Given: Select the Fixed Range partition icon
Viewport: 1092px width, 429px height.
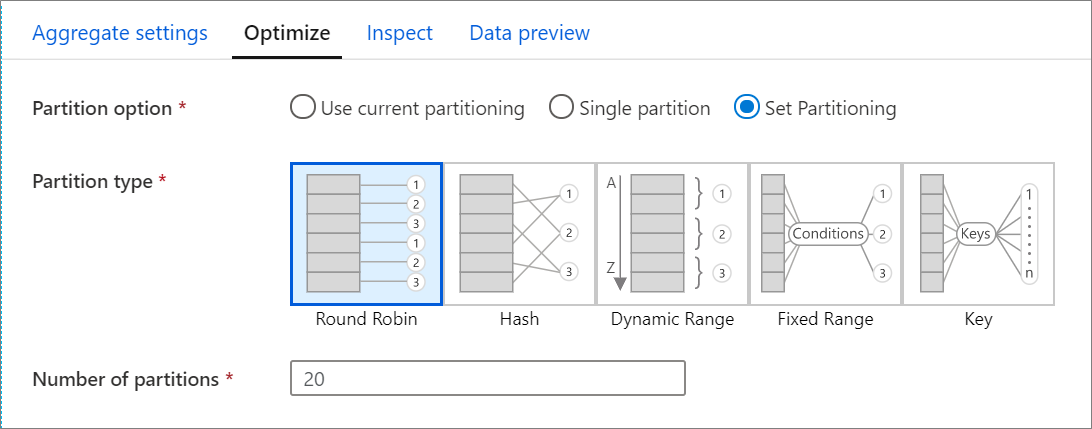Looking at the screenshot, I should pos(825,233).
